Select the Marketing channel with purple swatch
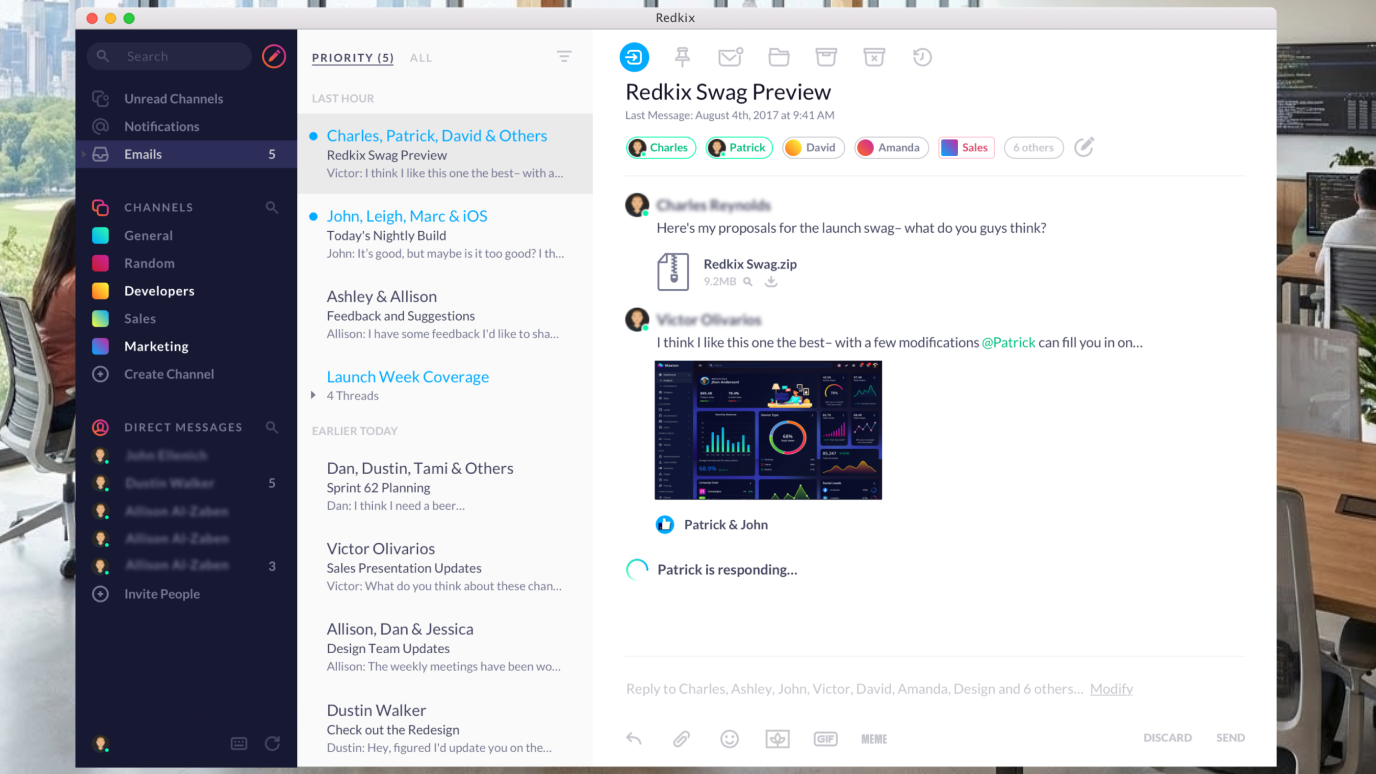 coord(156,346)
